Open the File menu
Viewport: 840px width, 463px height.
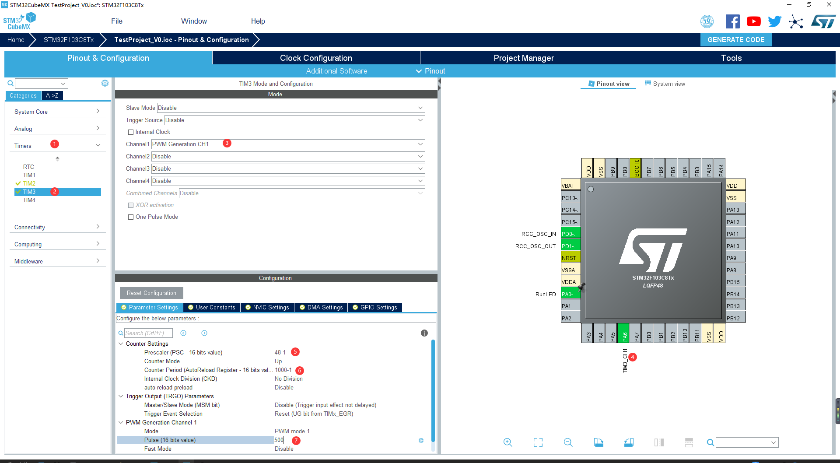(x=117, y=21)
